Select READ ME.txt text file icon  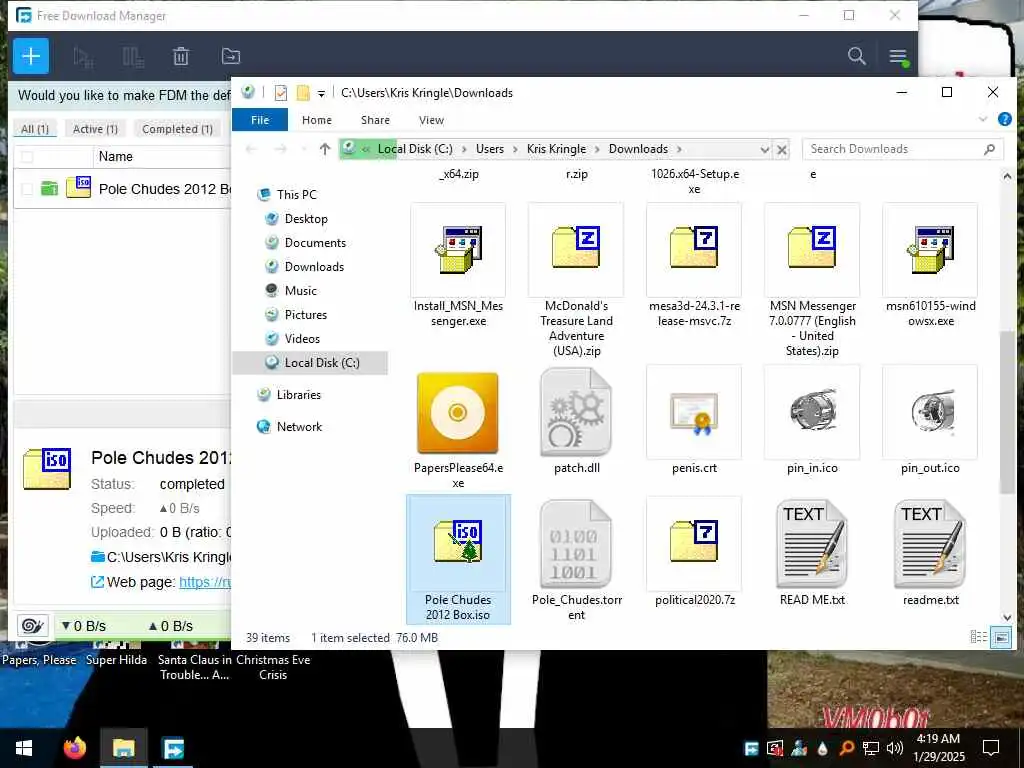coord(812,544)
